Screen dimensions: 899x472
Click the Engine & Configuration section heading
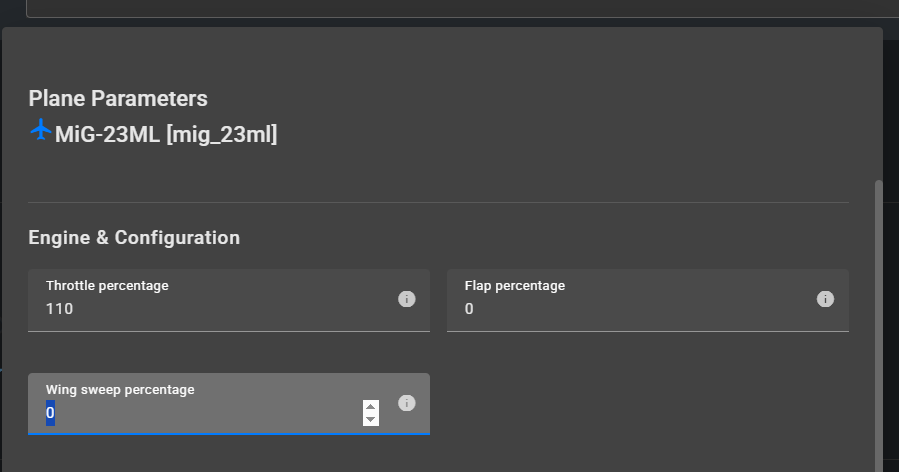(134, 238)
